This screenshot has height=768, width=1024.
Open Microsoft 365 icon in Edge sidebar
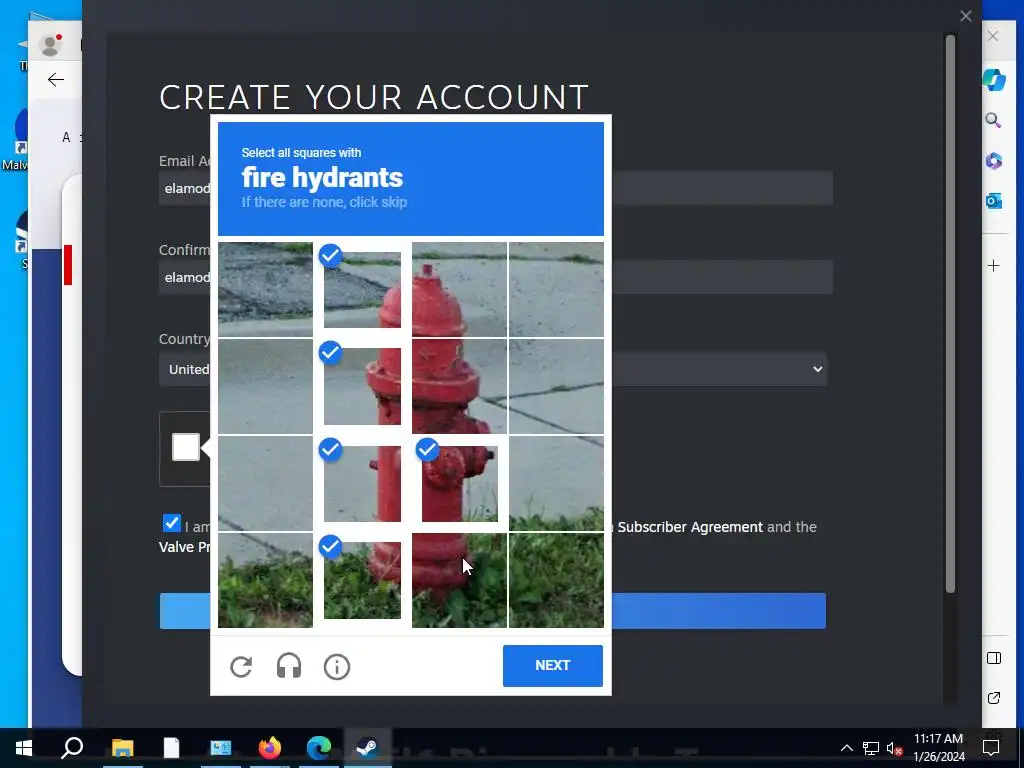994,161
